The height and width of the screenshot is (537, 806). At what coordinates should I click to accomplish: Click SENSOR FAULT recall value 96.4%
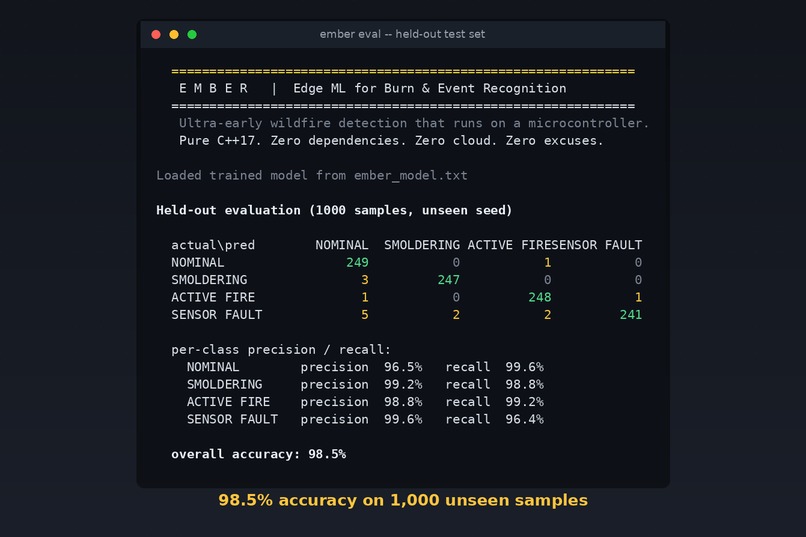tap(524, 420)
